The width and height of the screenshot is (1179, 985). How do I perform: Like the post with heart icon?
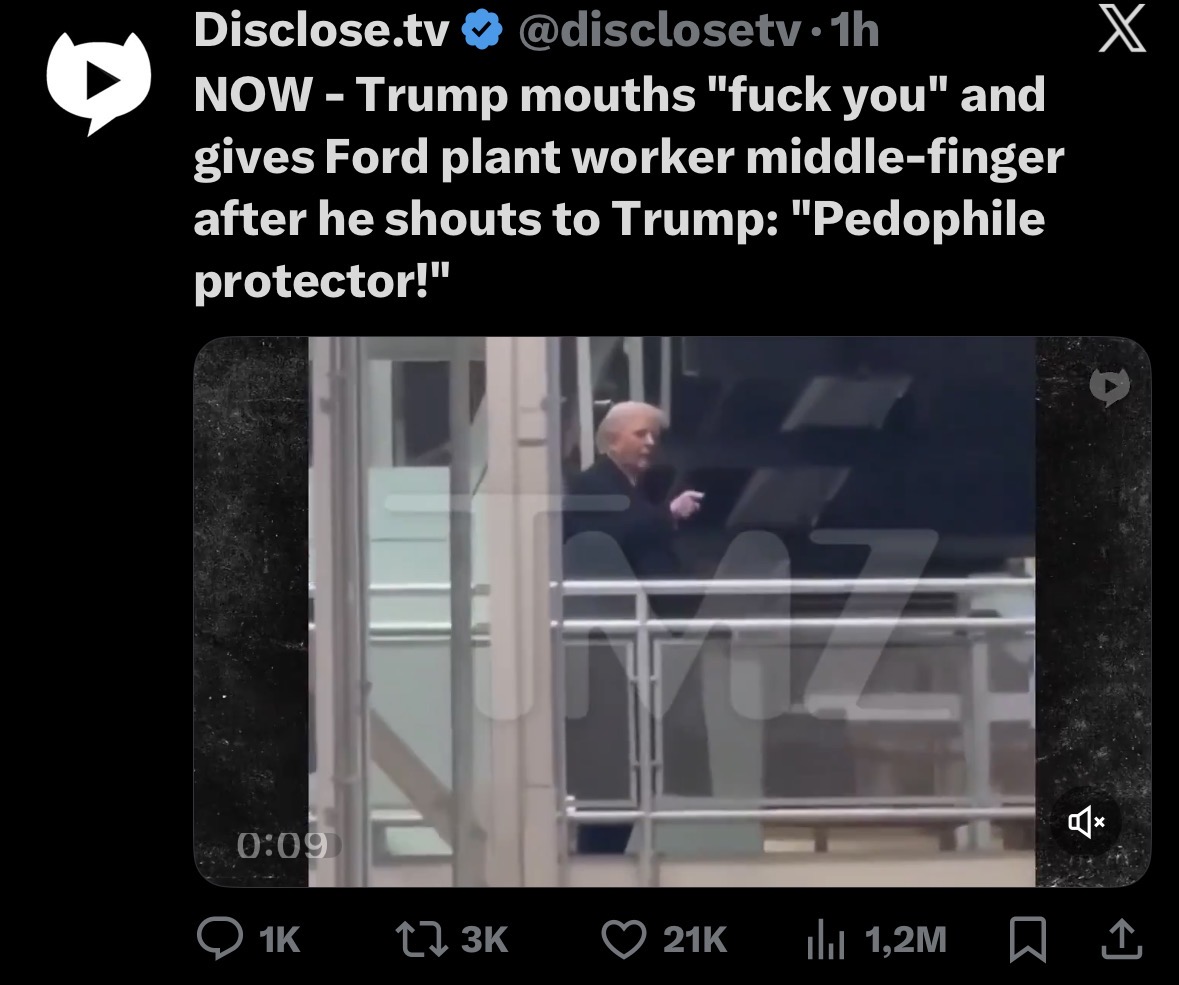coord(623,939)
